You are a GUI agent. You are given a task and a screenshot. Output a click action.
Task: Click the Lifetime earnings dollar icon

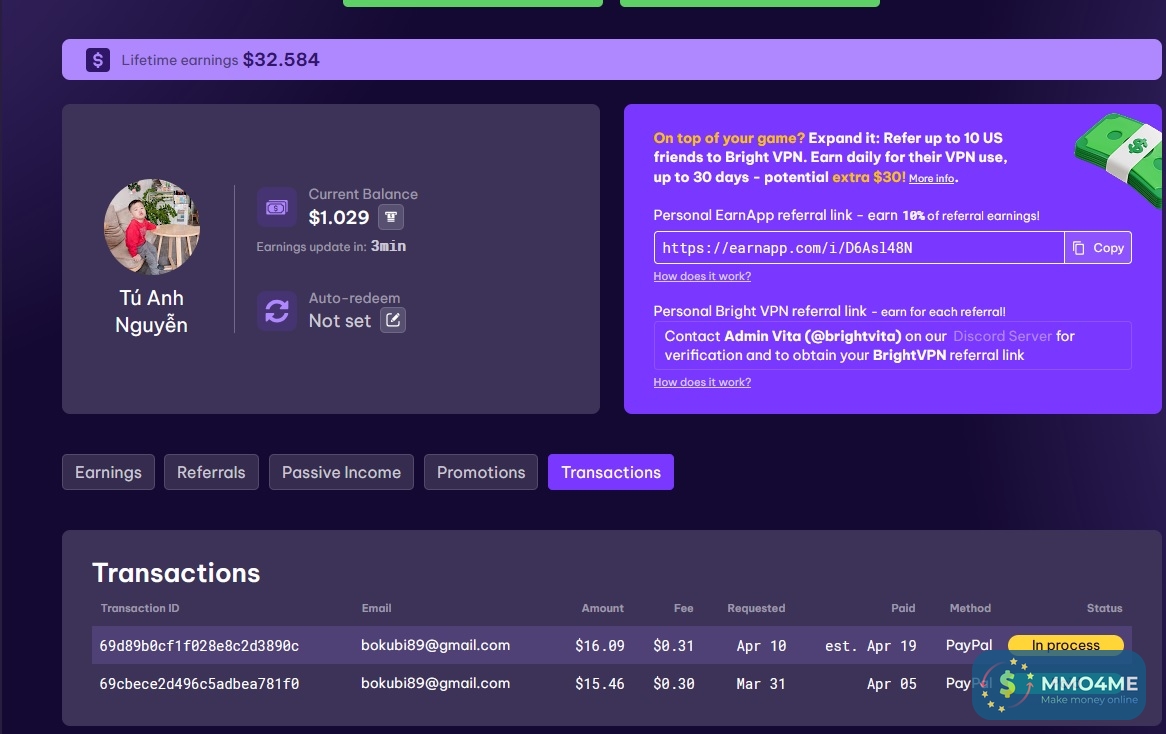point(97,59)
